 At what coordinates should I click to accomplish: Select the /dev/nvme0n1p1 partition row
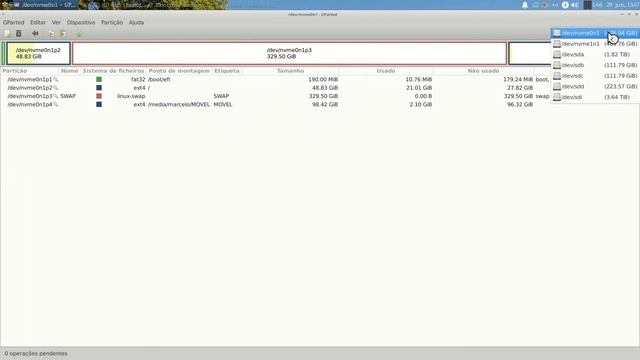pyautogui.click(x=276, y=80)
